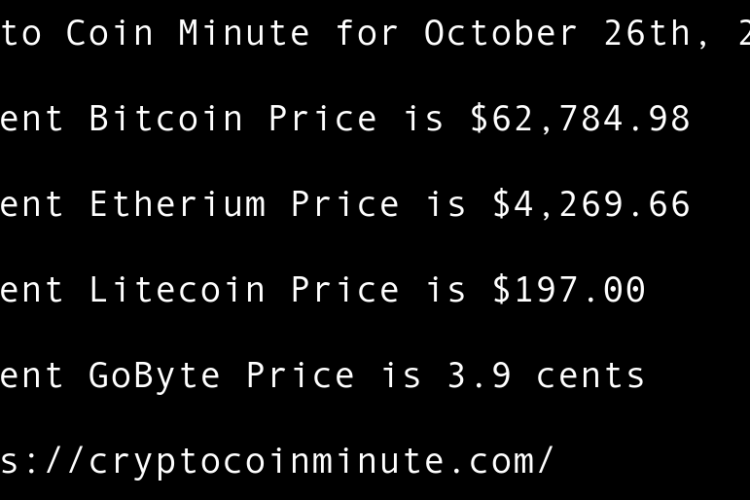Click "Price" in the GoByte line
Screen dimensions: 750x500
tap(300, 376)
